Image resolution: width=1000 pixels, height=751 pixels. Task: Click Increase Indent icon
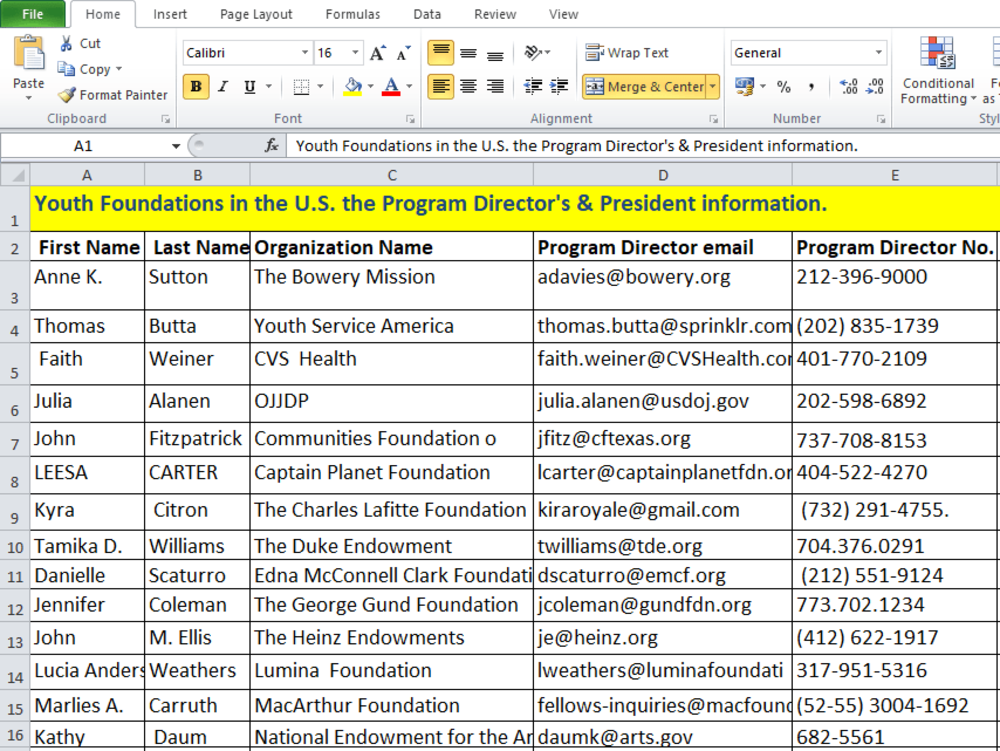pos(559,86)
